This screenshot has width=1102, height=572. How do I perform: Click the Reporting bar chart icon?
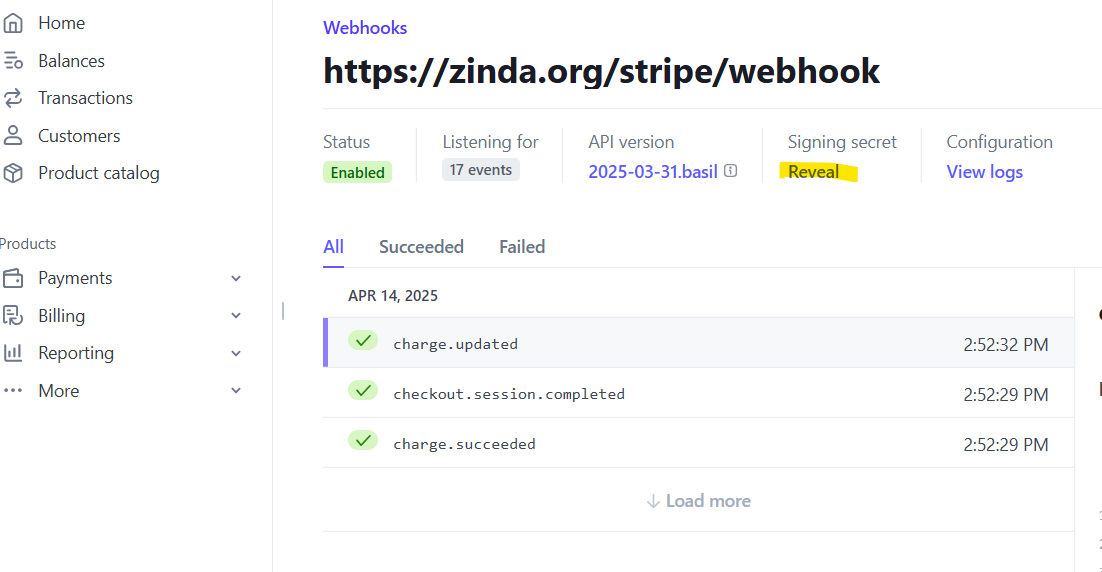13,353
